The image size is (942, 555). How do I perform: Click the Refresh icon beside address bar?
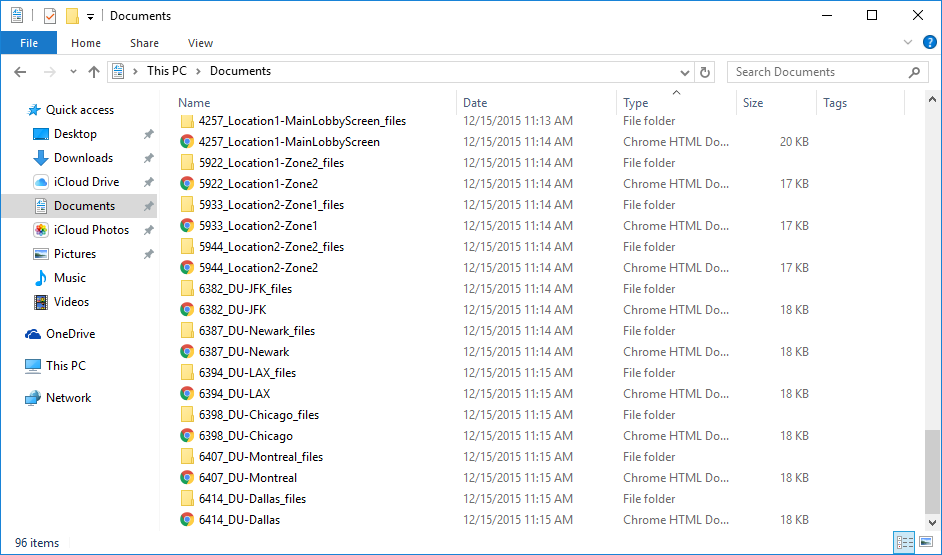pyautogui.click(x=705, y=72)
